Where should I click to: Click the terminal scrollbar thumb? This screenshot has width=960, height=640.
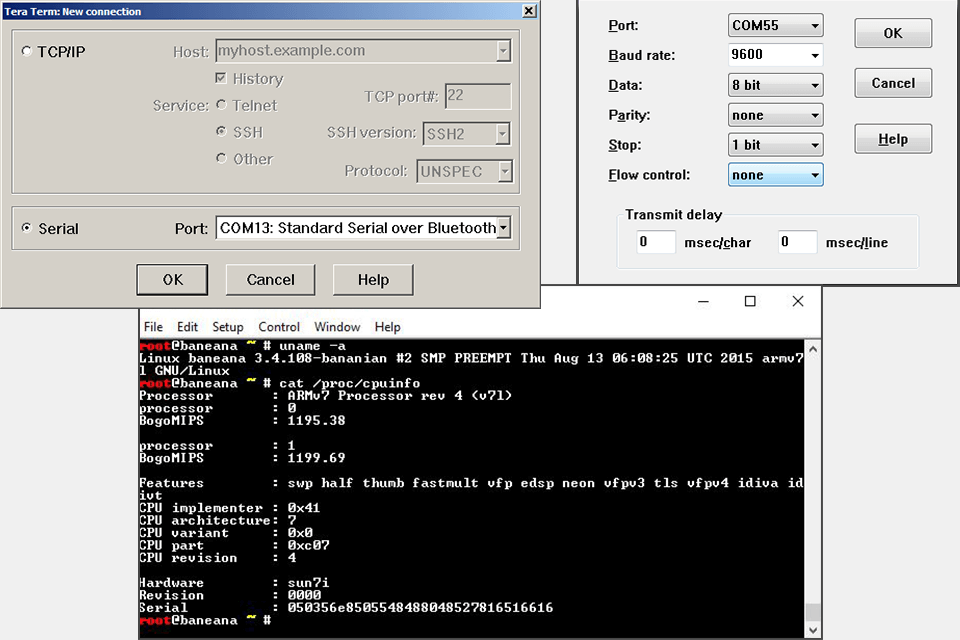click(813, 612)
